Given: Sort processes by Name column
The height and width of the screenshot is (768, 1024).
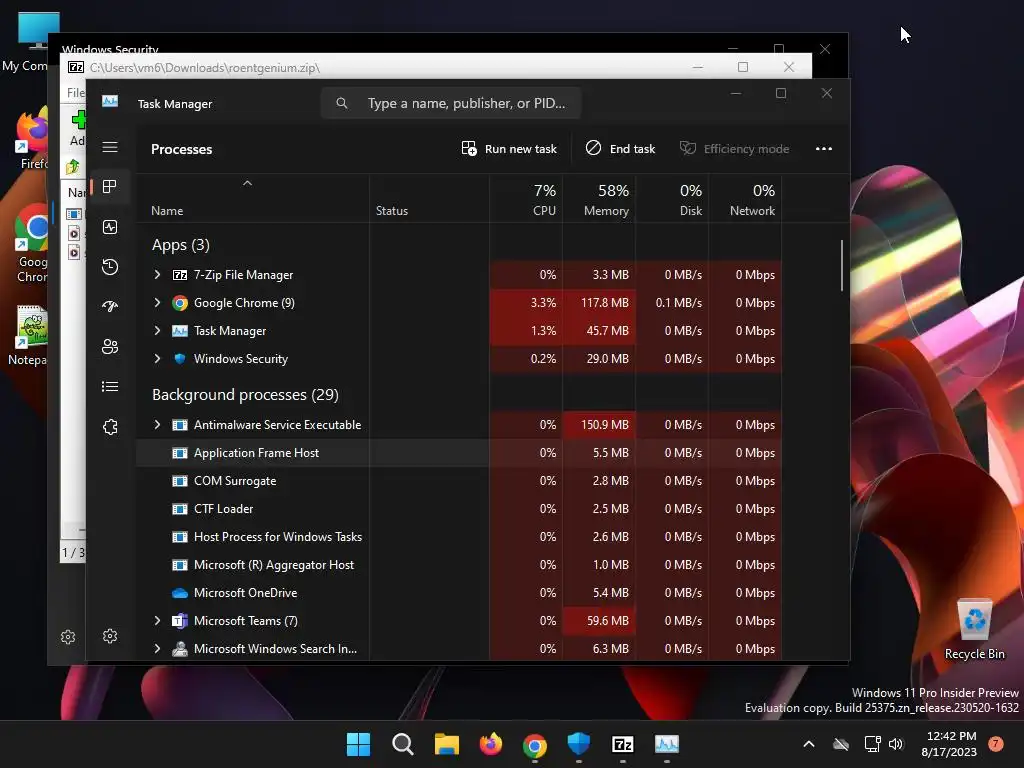Looking at the screenshot, I should (x=252, y=199).
